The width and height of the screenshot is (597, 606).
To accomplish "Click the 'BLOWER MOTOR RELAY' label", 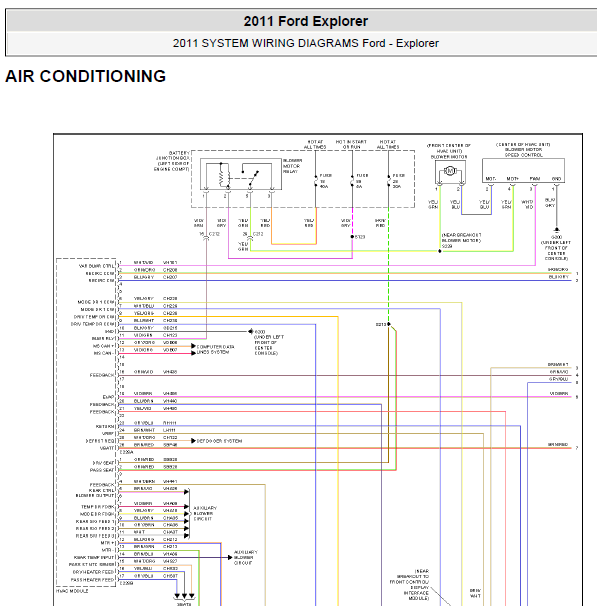I will 292,166.
